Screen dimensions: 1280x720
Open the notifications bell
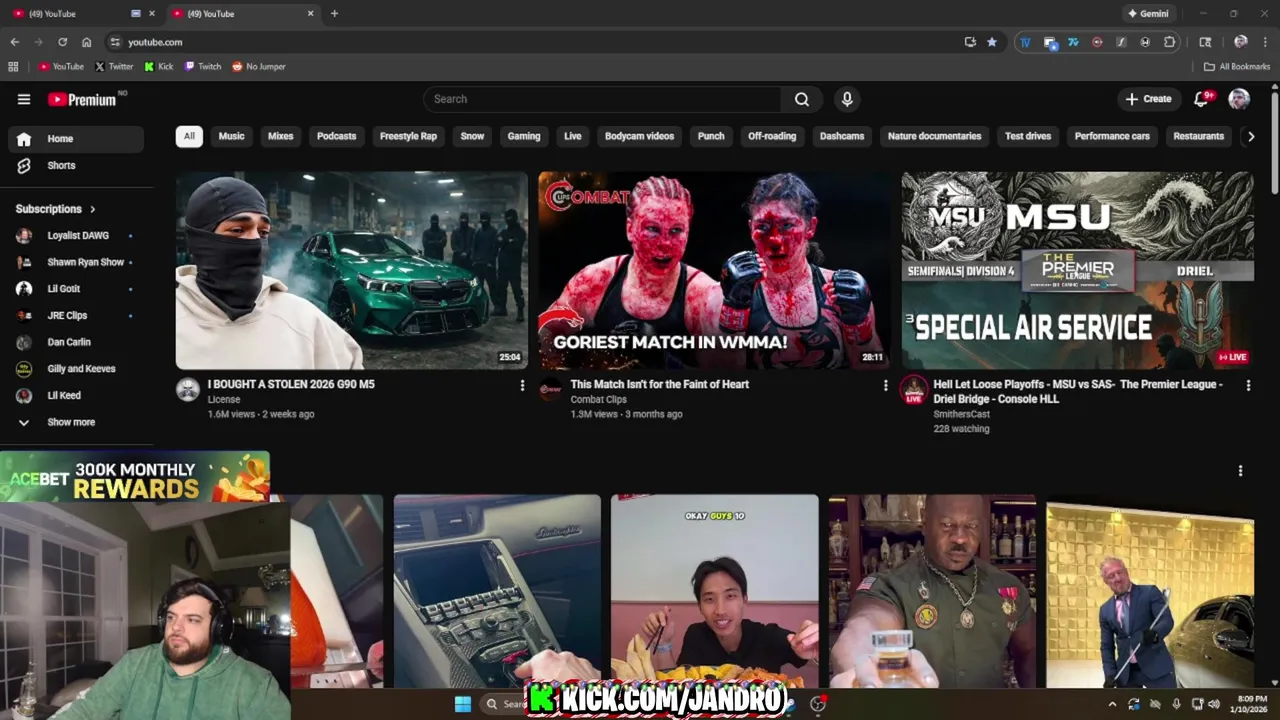(1202, 99)
